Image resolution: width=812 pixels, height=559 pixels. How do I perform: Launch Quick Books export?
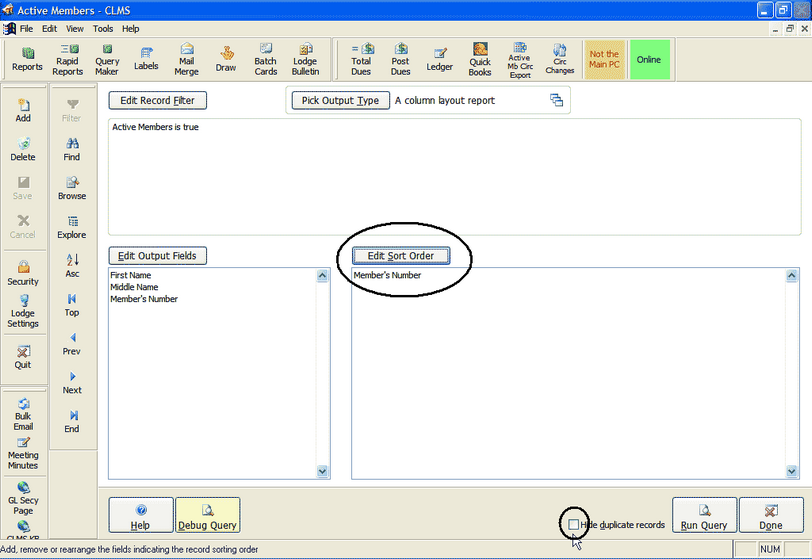tap(480, 59)
